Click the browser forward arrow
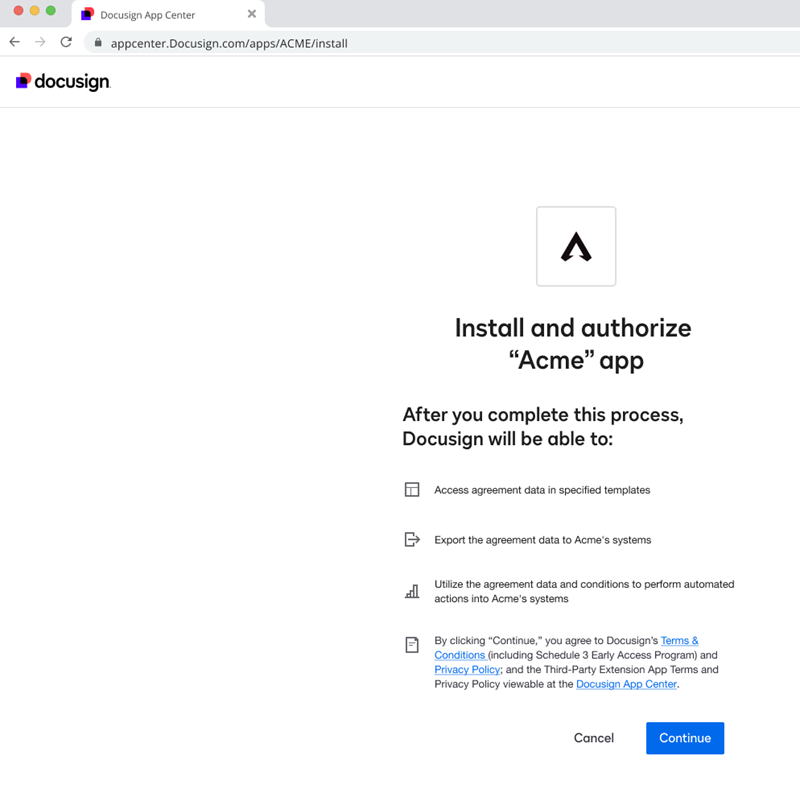This screenshot has height=789, width=800. pyautogui.click(x=40, y=42)
